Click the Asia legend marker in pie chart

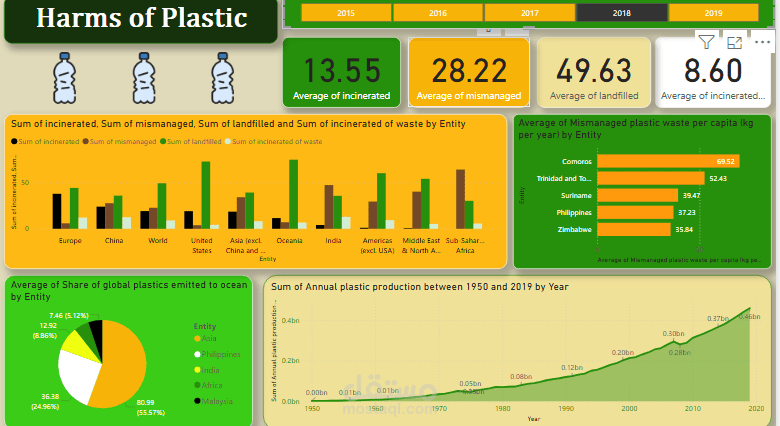pyautogui.click(x=197, y=338)
